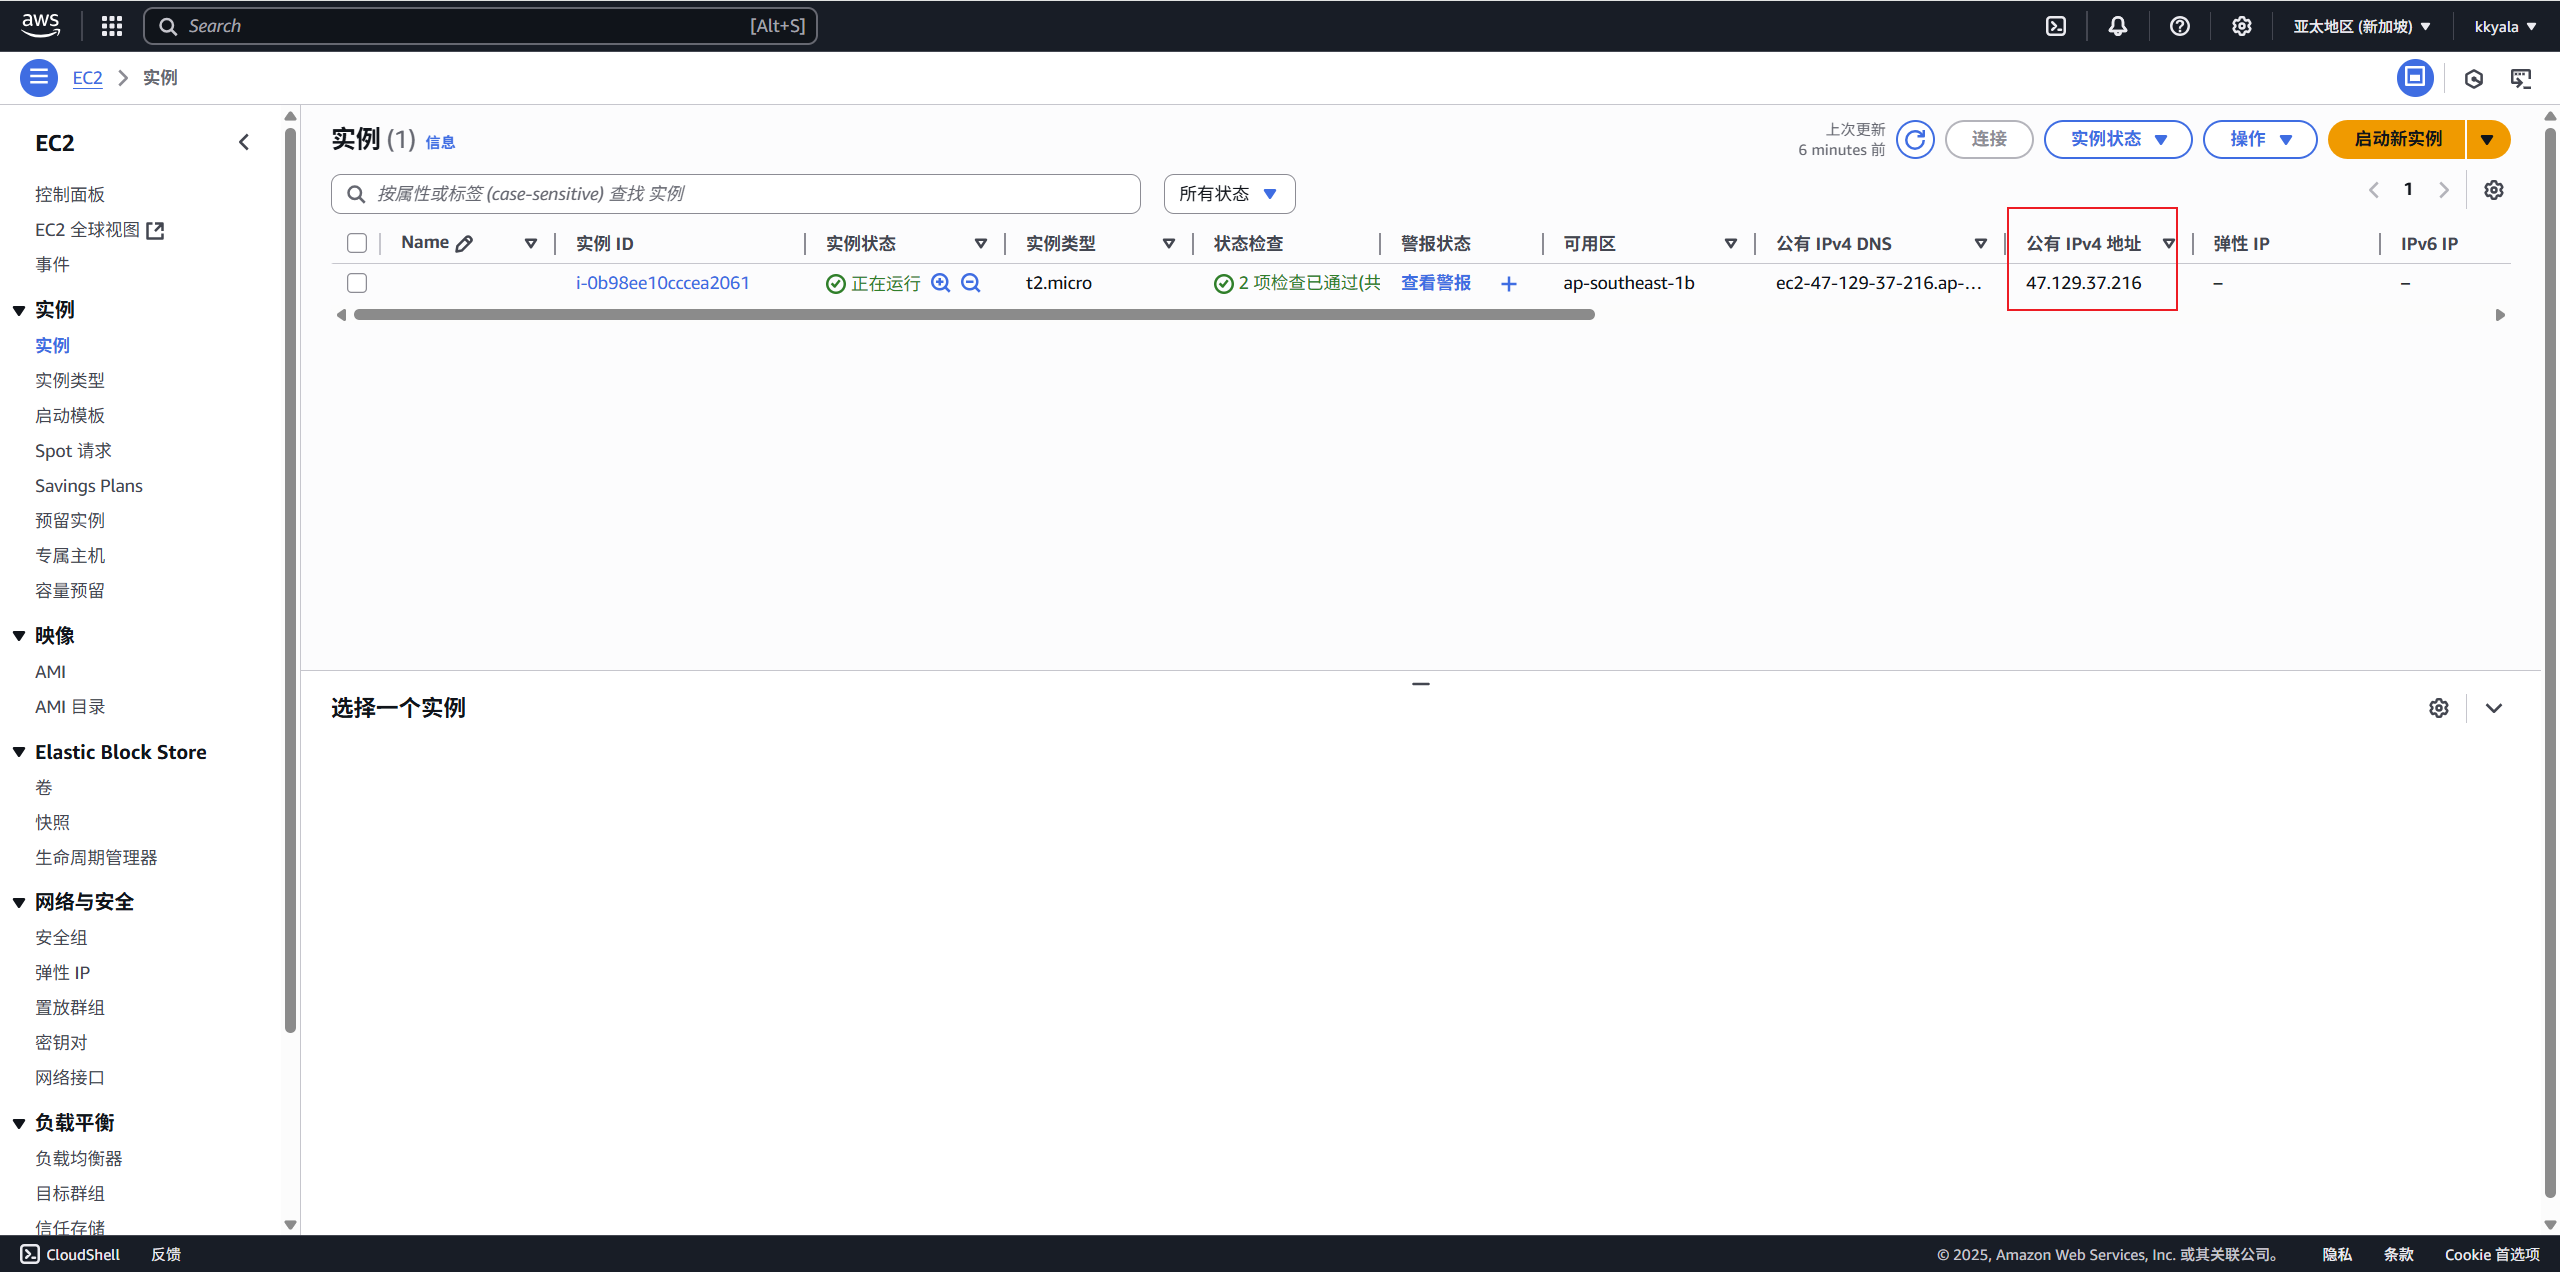The image size is (2560, 1272).
Task: Open the blue panel icon at top right
Action: 2415,77
